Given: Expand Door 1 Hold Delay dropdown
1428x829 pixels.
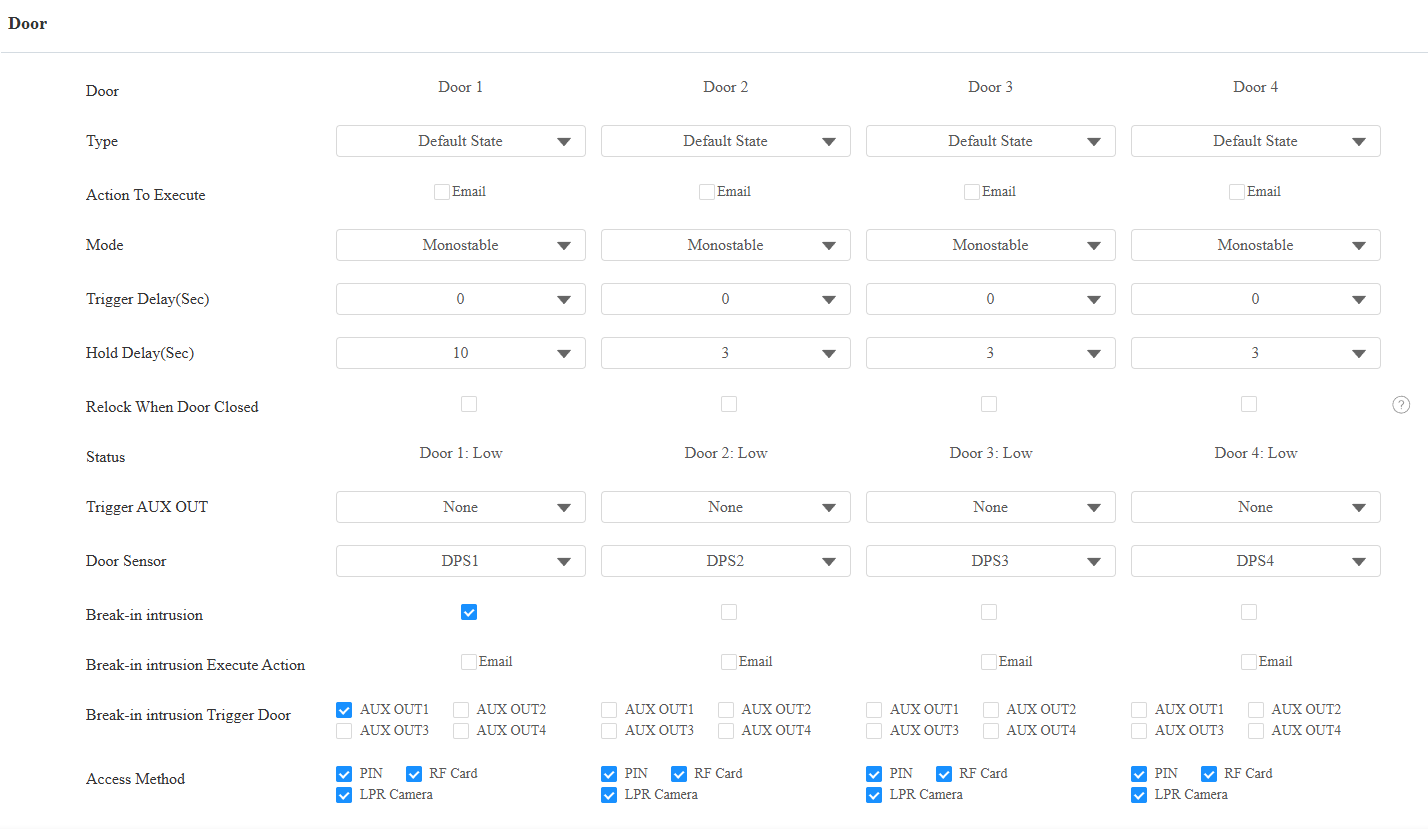Looking at the screenshot, I should coord(461,353).
